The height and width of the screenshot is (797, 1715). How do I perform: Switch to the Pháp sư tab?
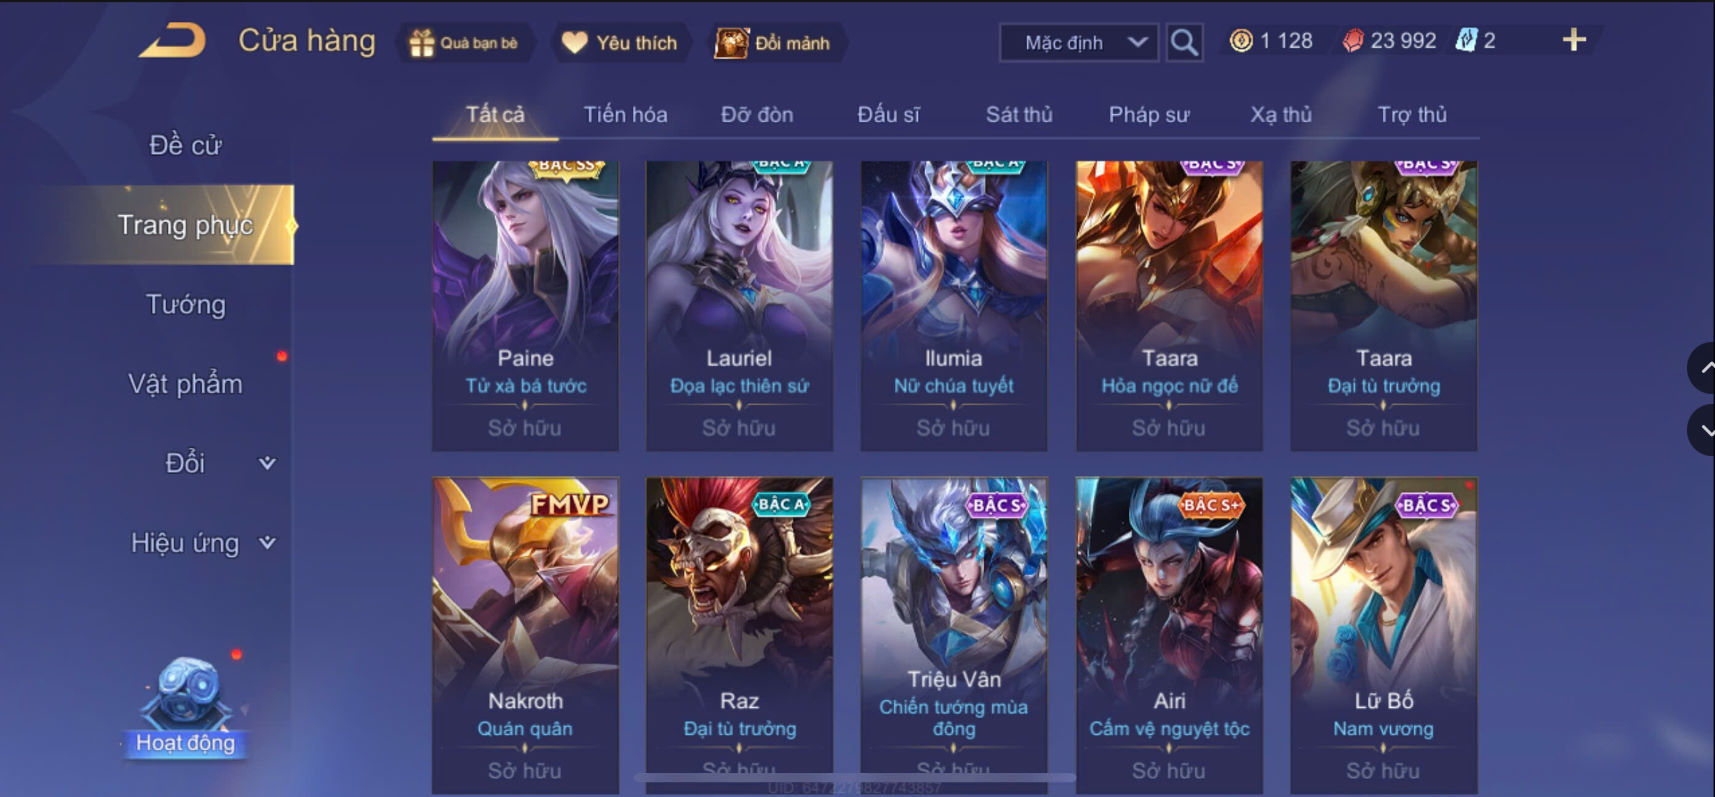point(1149,115)
